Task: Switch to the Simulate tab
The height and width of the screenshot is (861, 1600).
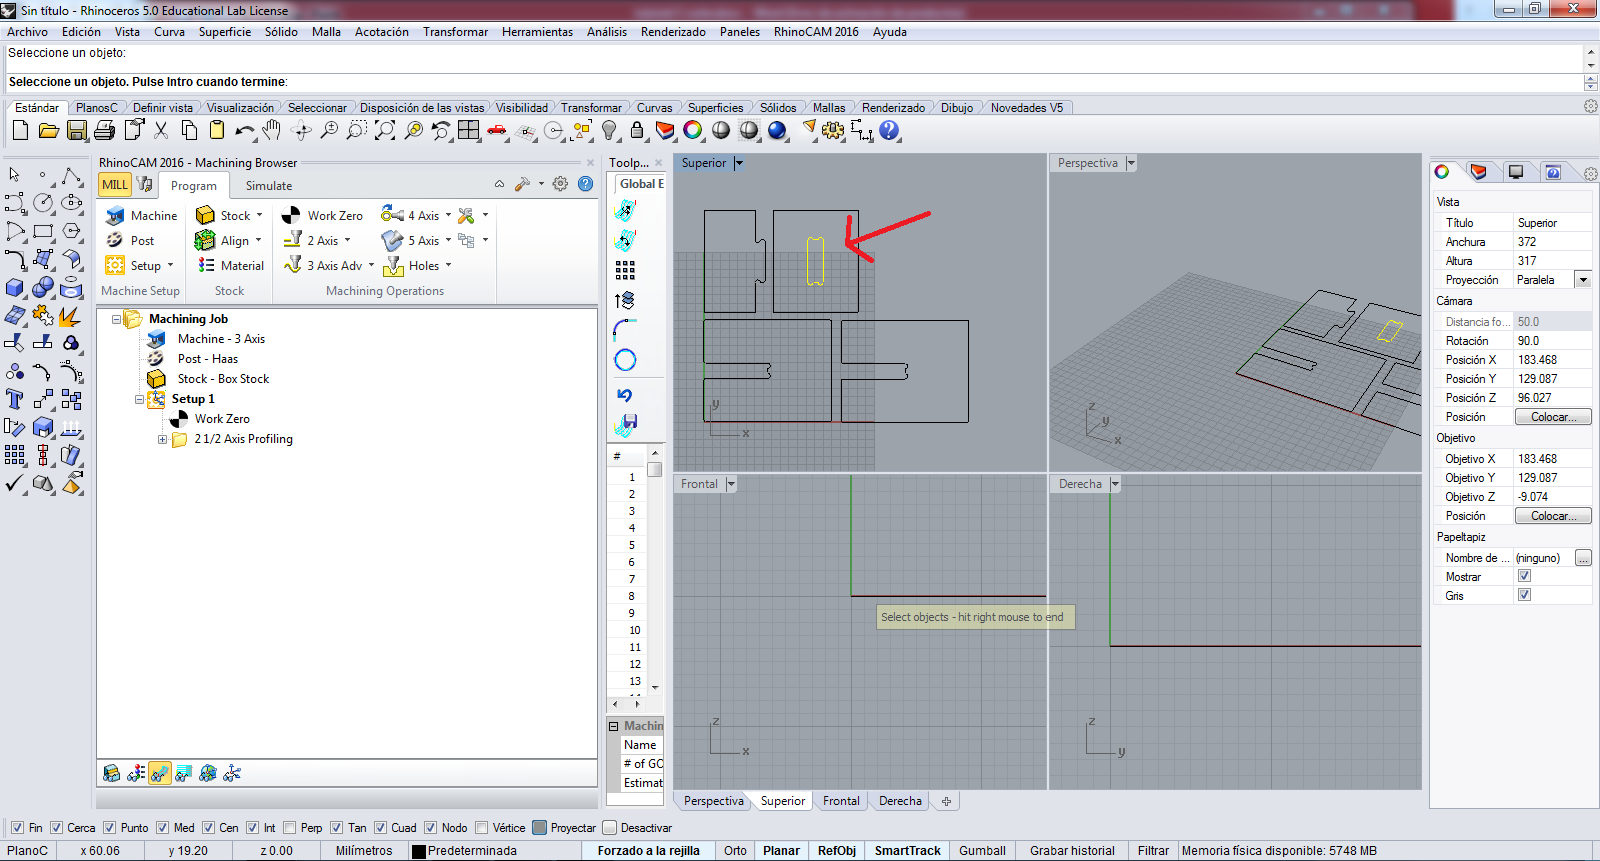Action: pos(269,186)
